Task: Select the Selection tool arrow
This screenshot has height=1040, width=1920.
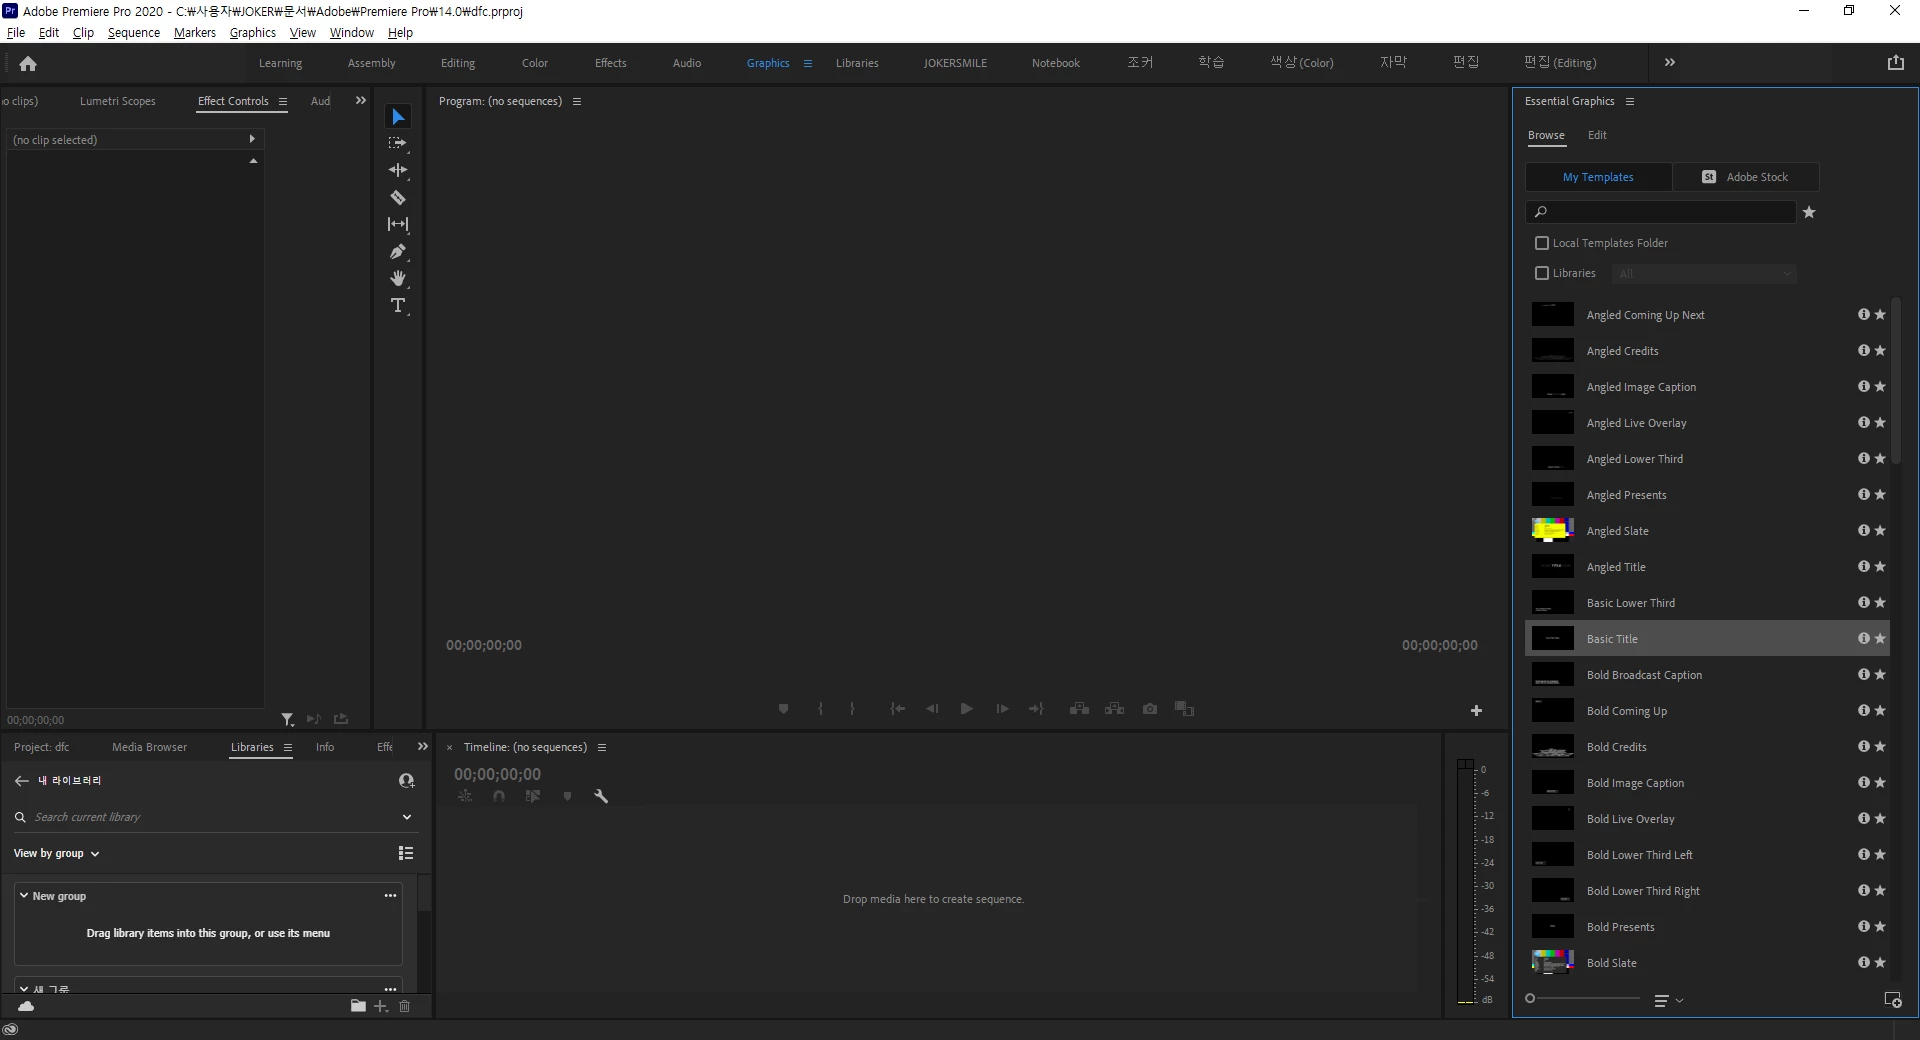Action: pos(398,117)
